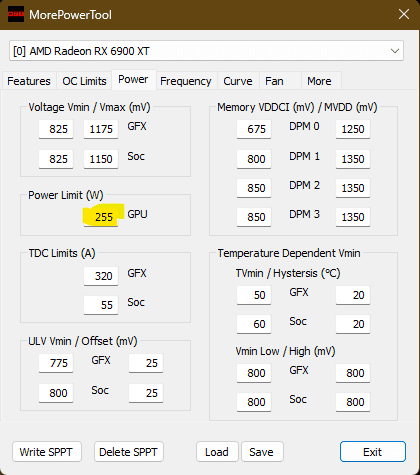
Task: Select the Soc Vmax voltage field (1150)
Action: click(x=101, y=159)
